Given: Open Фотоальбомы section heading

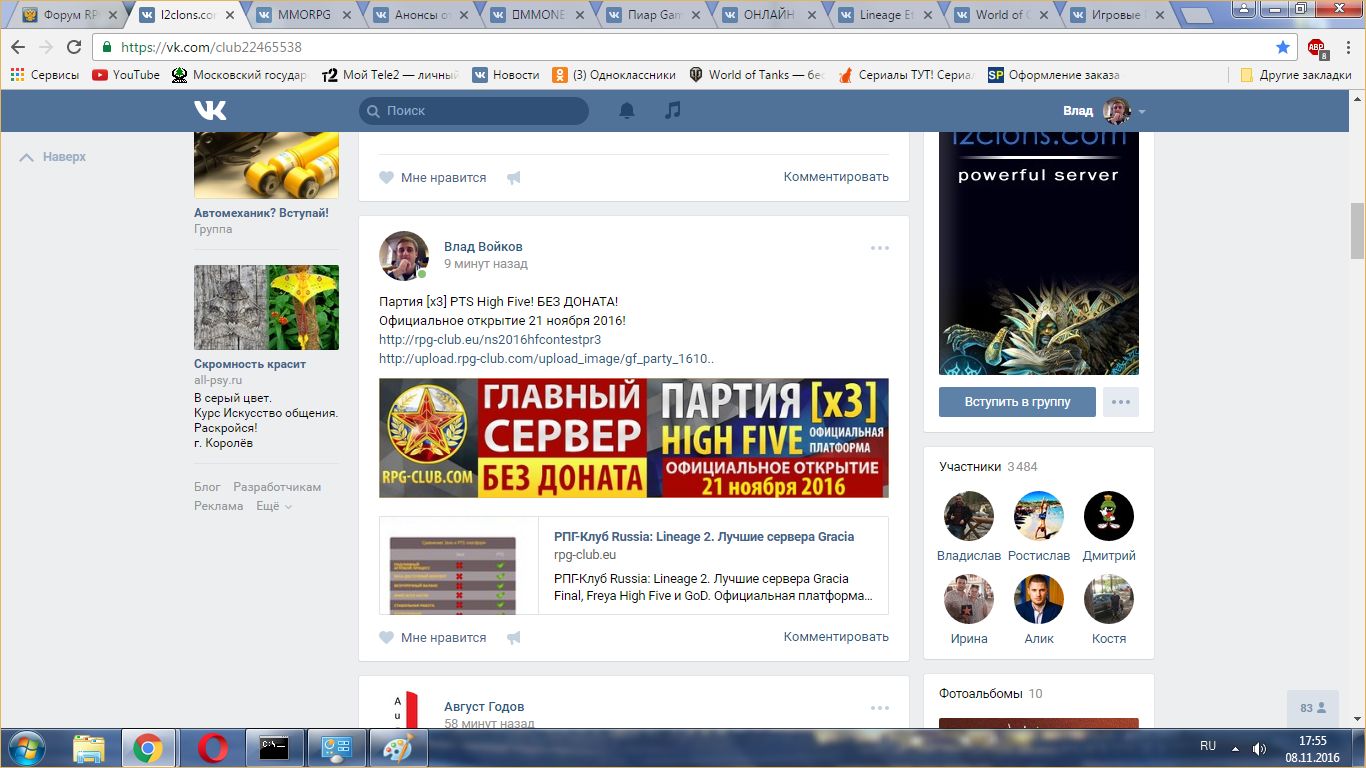Looking at the screenshot, I should pos(981,693).
